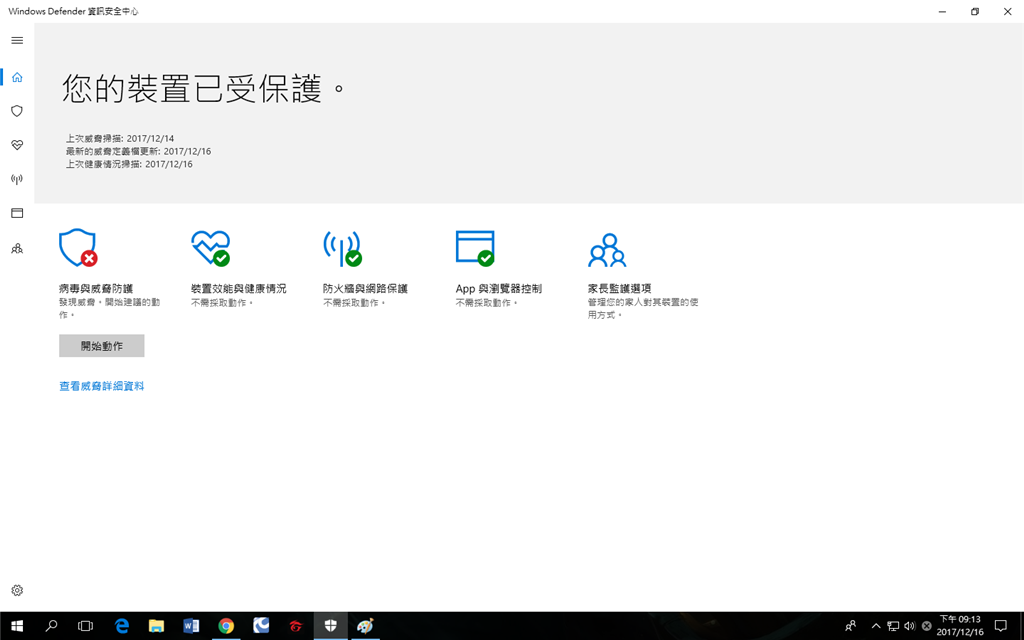Open App & browser control sidebar icon
The width and height of the screenshot is (1024, 640).
coord(17,213)
